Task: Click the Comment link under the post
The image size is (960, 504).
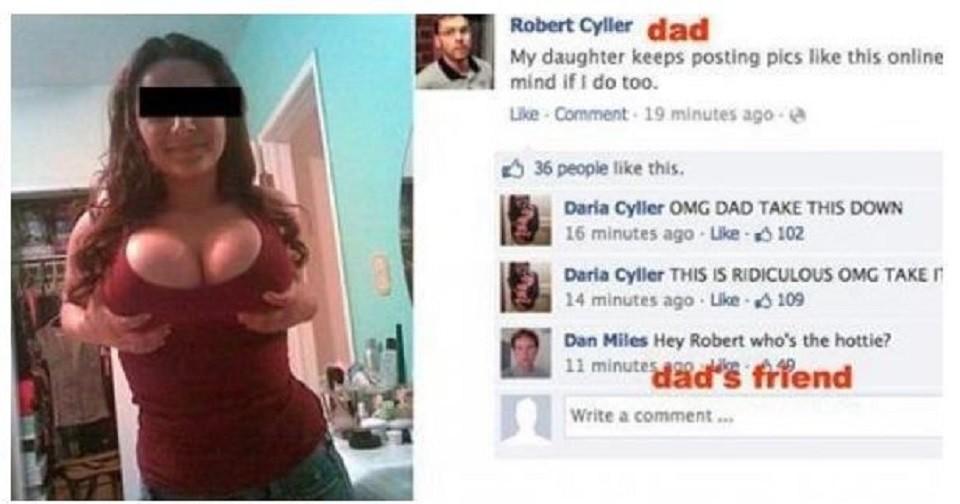Action: pyautogui.click(x=591, y=115)
